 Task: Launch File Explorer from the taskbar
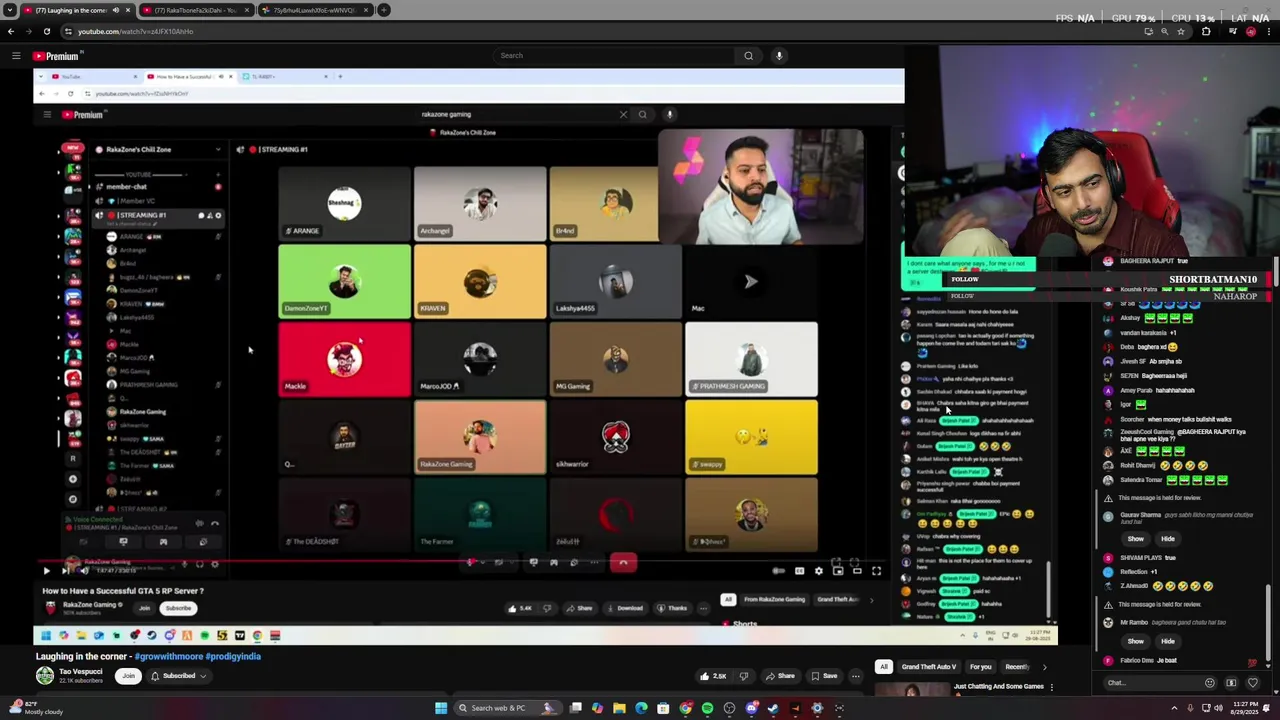click(x=619, y=708)
